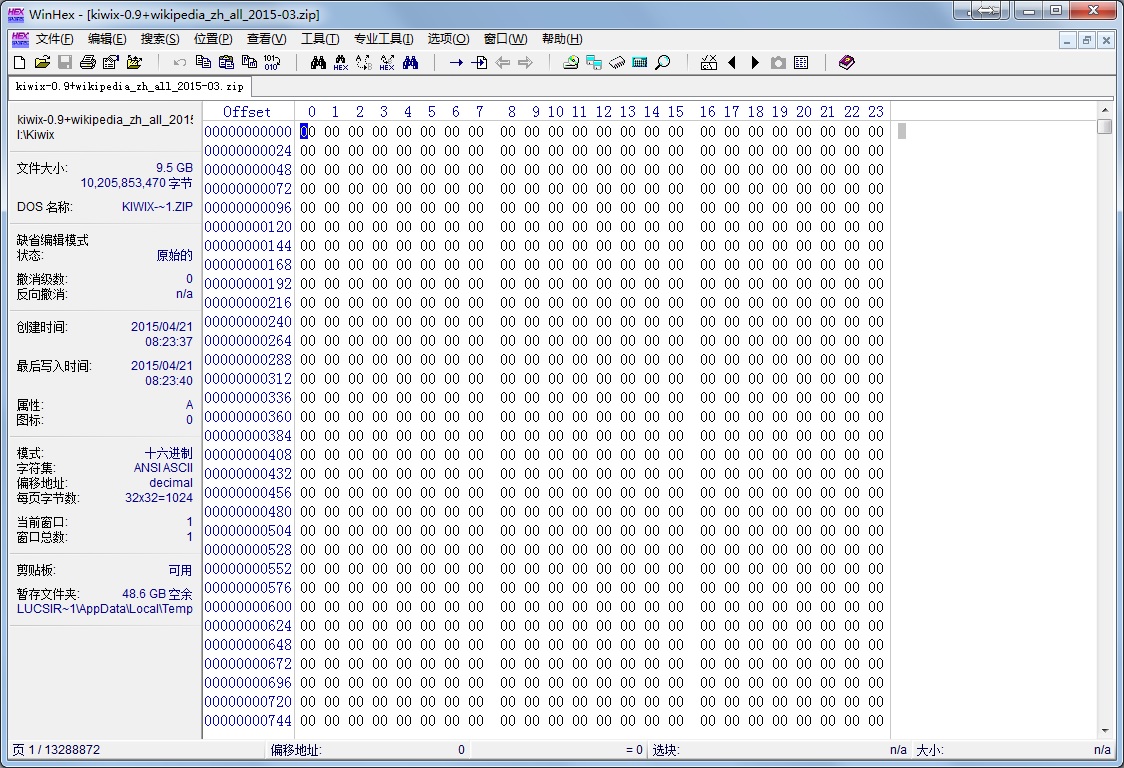Open the 搜索(S) menu
1124x768 pixels.
160,39
